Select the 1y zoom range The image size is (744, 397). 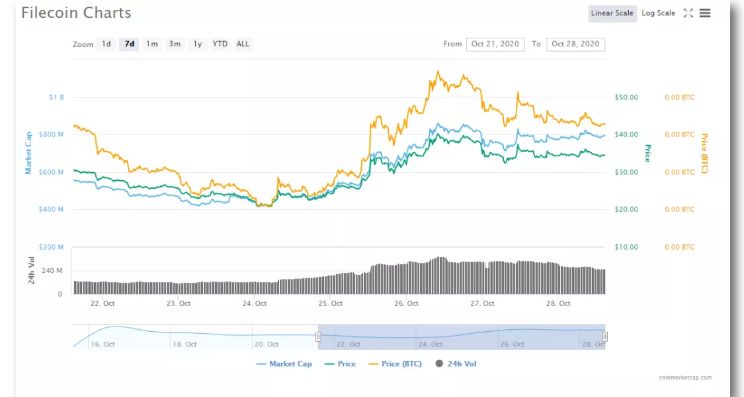[x=197, y=44]
